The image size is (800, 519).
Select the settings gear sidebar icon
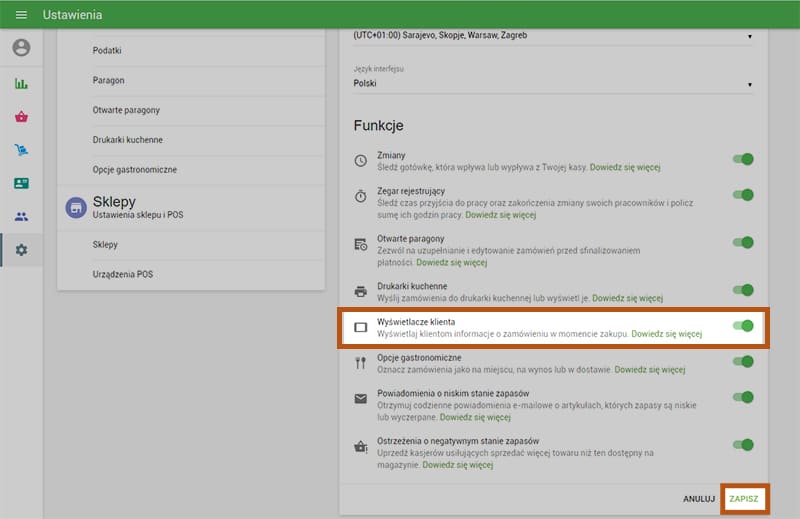point(21,249)
